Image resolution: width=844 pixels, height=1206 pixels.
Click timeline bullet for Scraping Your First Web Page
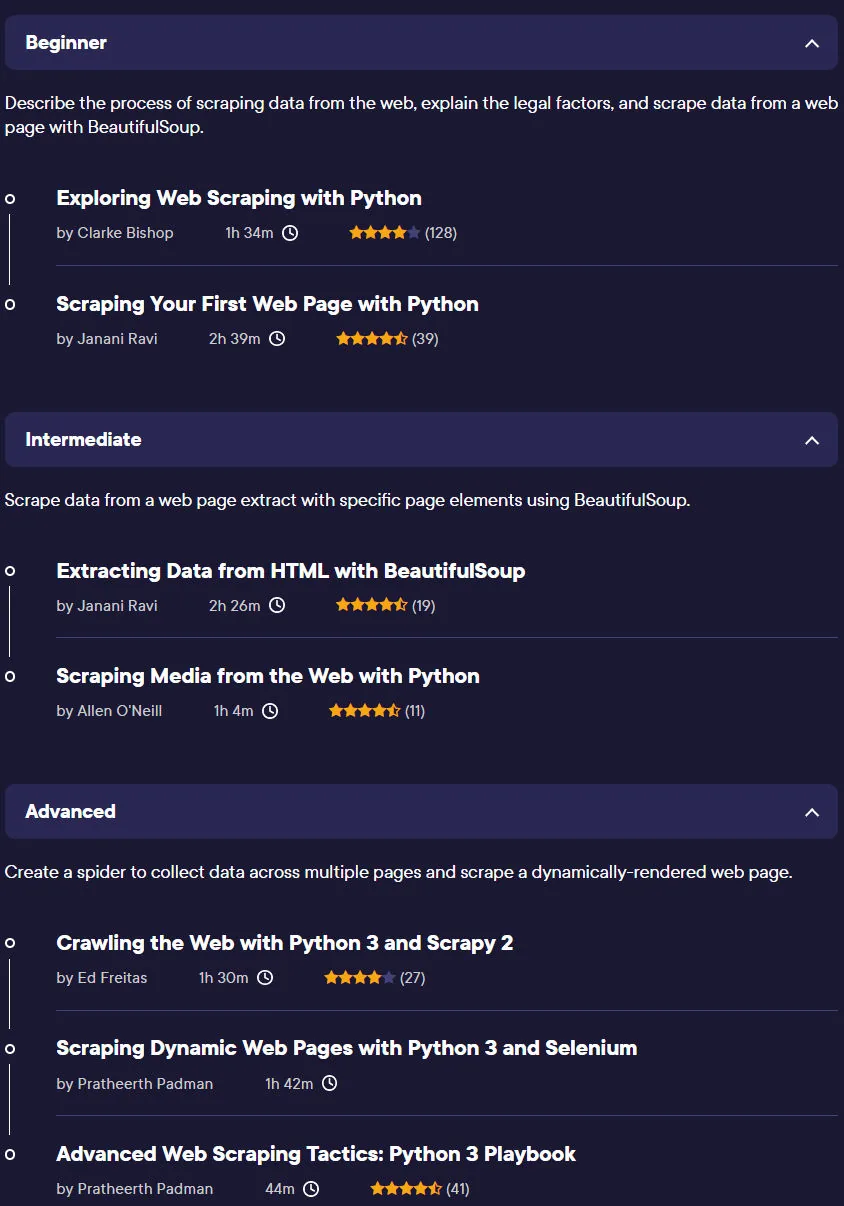pos(10,304)
